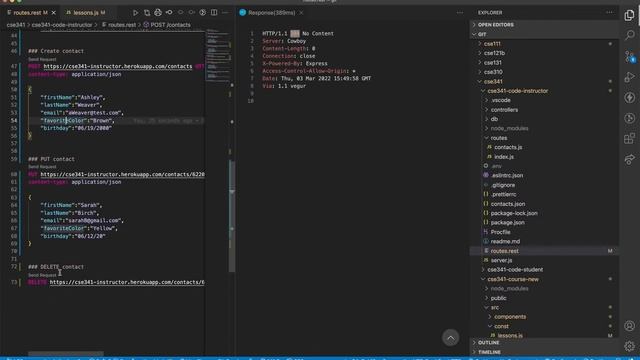Expand the cse131 folder
640x360 pixels.
(544, 62)
